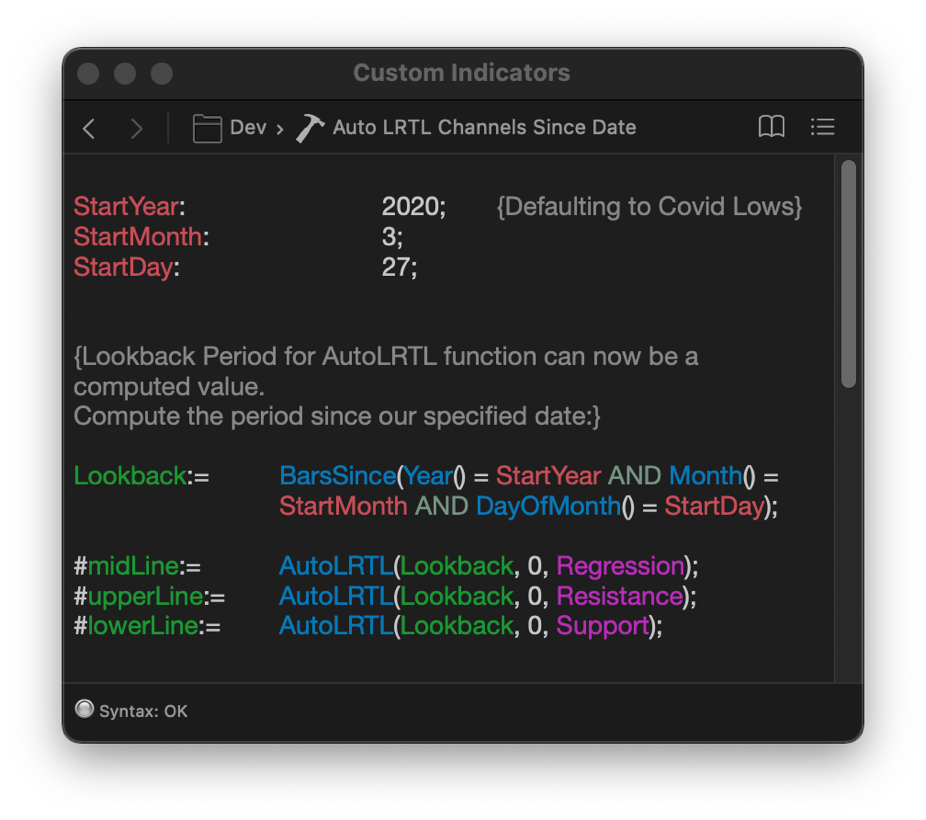Select the Dev breadcrumb label
This screenshot has width=926, height=820.
(248, 128)
